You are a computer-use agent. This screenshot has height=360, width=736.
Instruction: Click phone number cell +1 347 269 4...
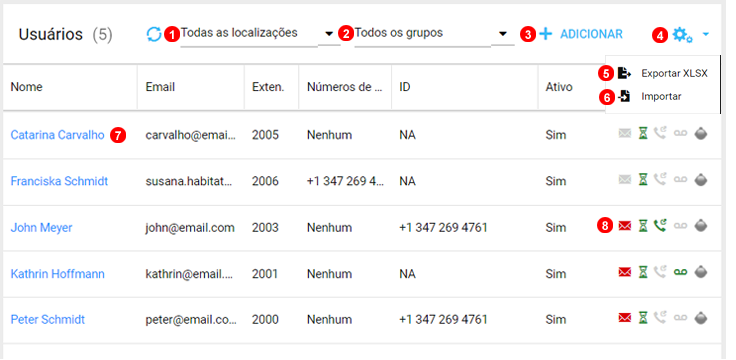tap(346, 181)
